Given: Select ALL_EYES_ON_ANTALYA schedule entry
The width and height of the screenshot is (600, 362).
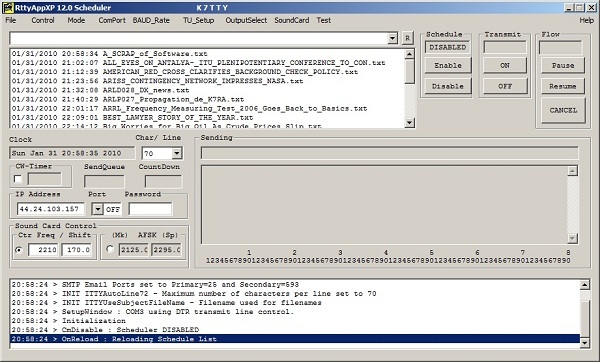Looking at the screenshot, I should pyautogui.click(x=208, y=63).
